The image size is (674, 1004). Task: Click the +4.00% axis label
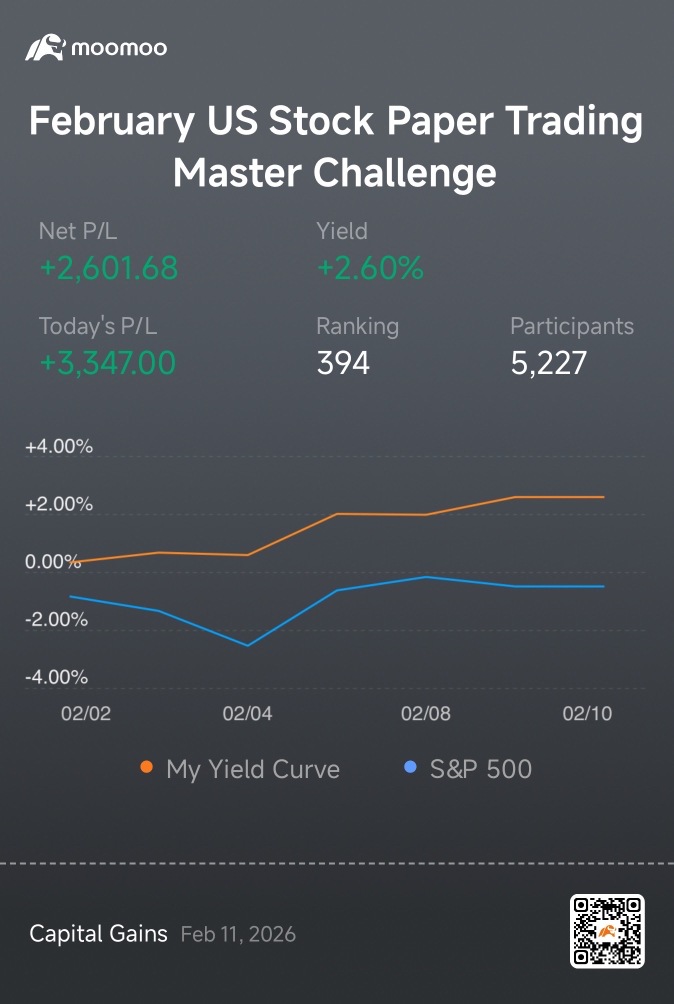point(59,447)
